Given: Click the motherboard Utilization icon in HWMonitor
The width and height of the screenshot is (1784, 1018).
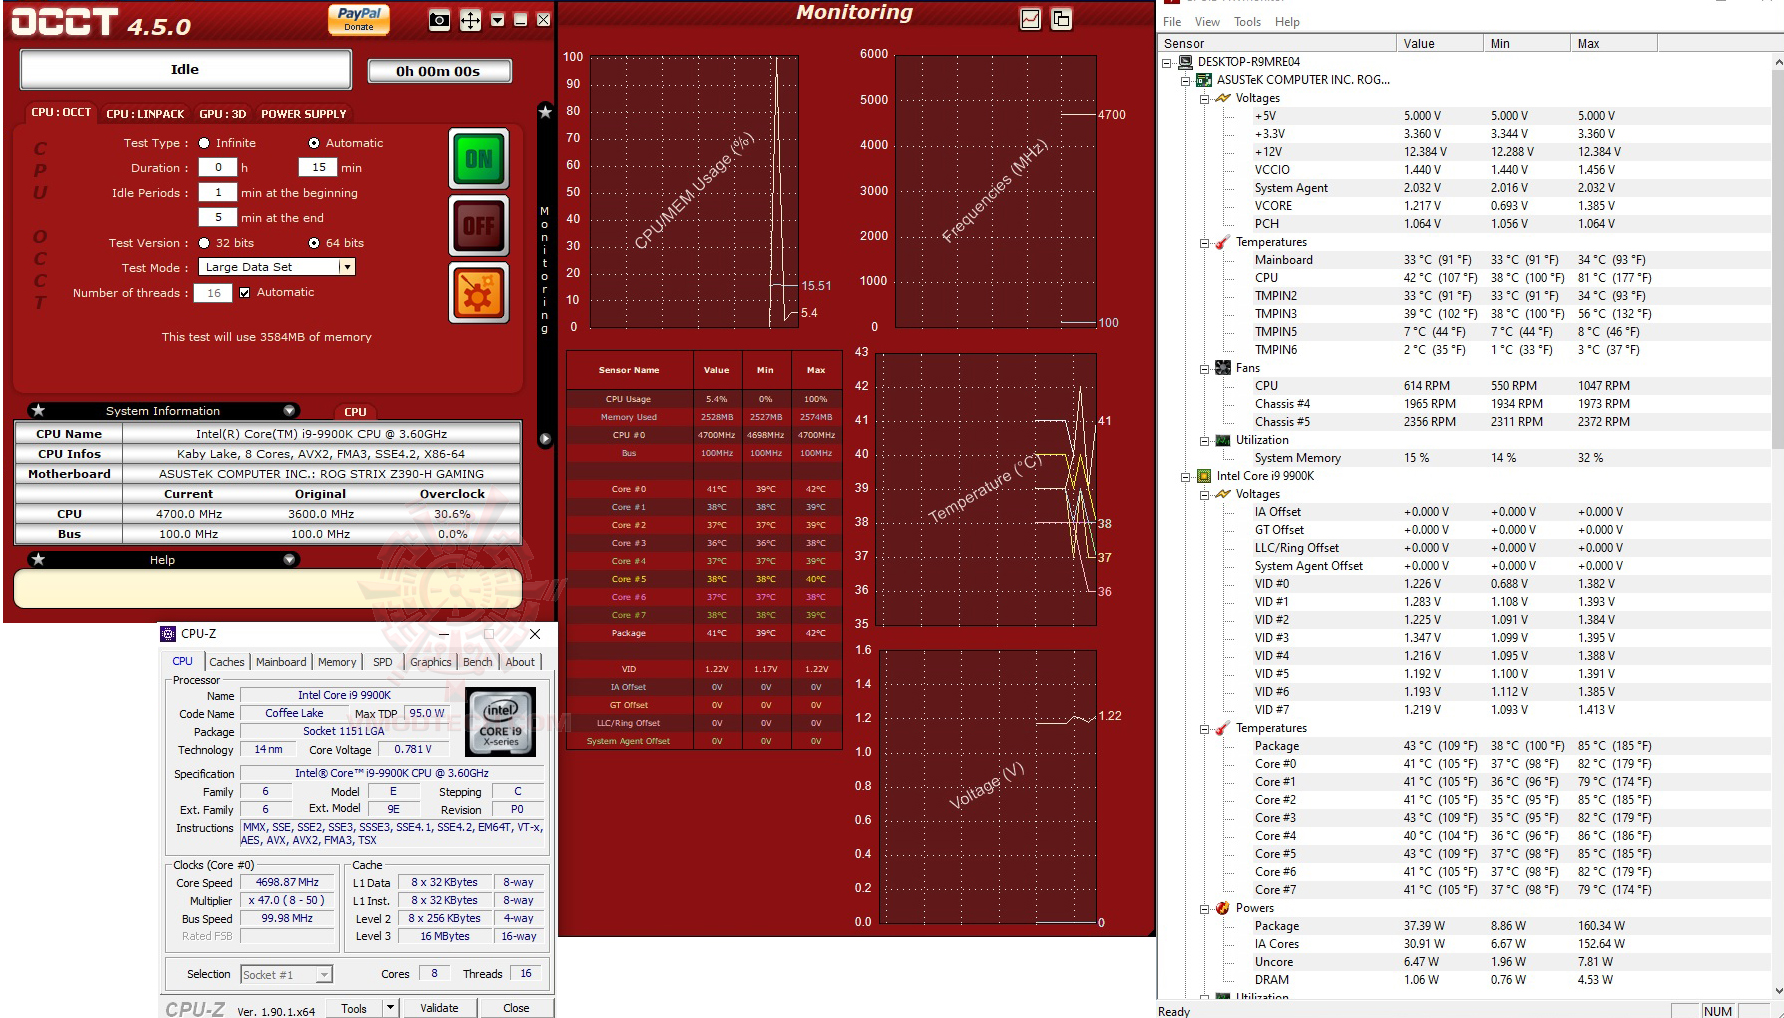Looking at the screenshot, I should tap(1222, 440).
